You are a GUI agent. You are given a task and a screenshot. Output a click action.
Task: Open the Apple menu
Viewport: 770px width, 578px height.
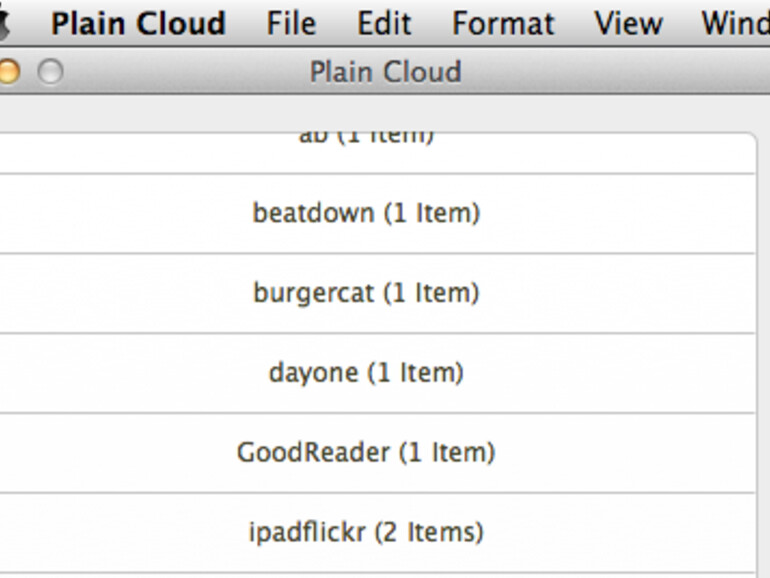pyautogui.click(x=6, y=22)
